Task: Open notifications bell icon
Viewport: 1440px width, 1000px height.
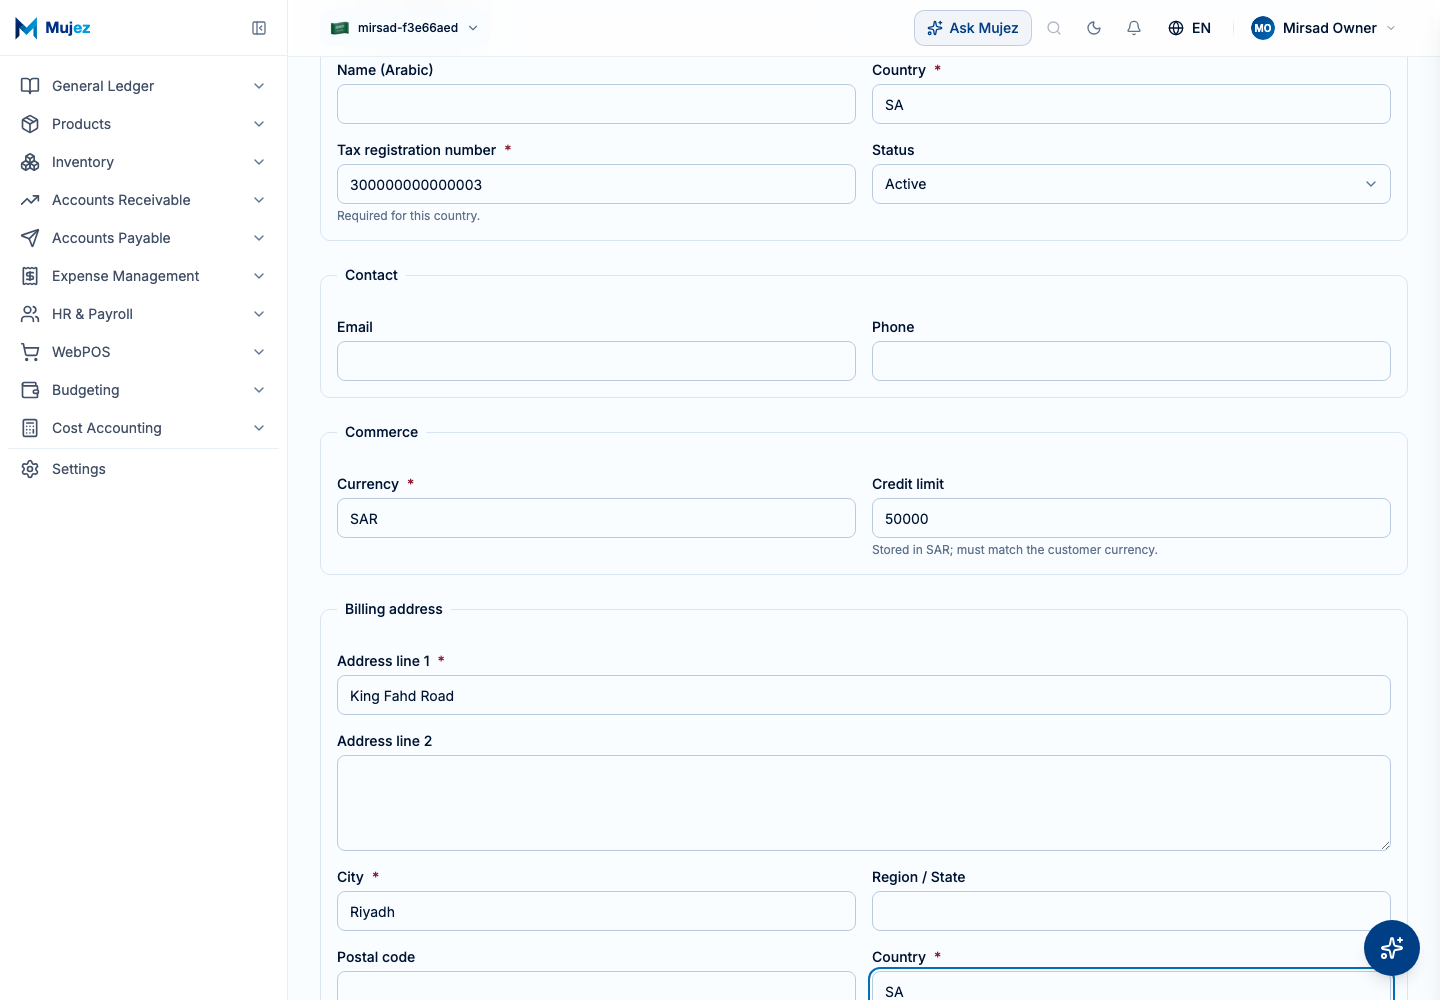Action: click(x=1134, y=28)
